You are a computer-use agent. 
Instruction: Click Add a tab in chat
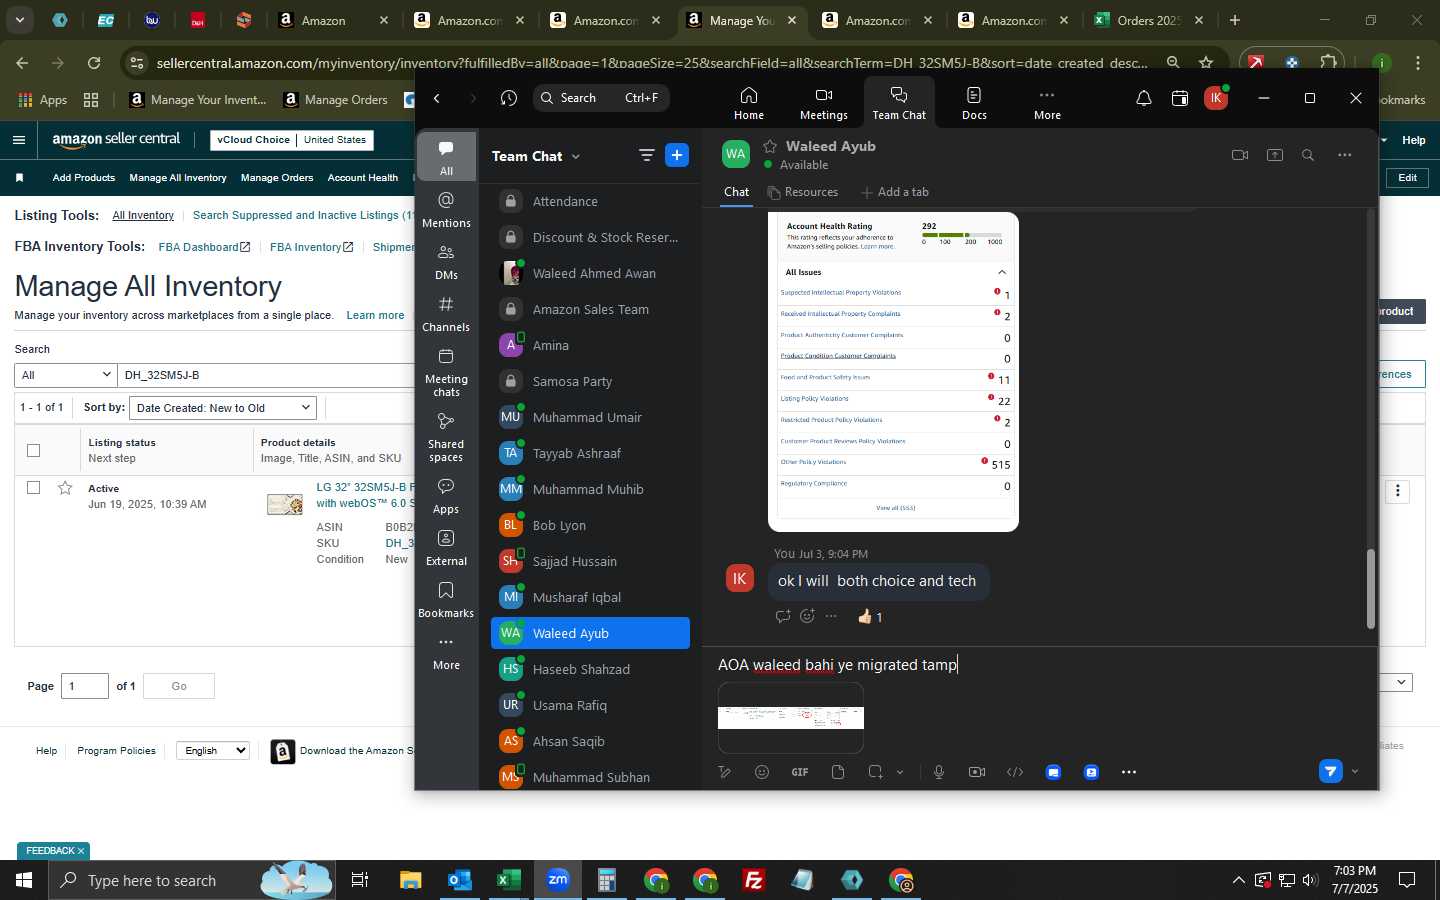click(x=893, y=192)
